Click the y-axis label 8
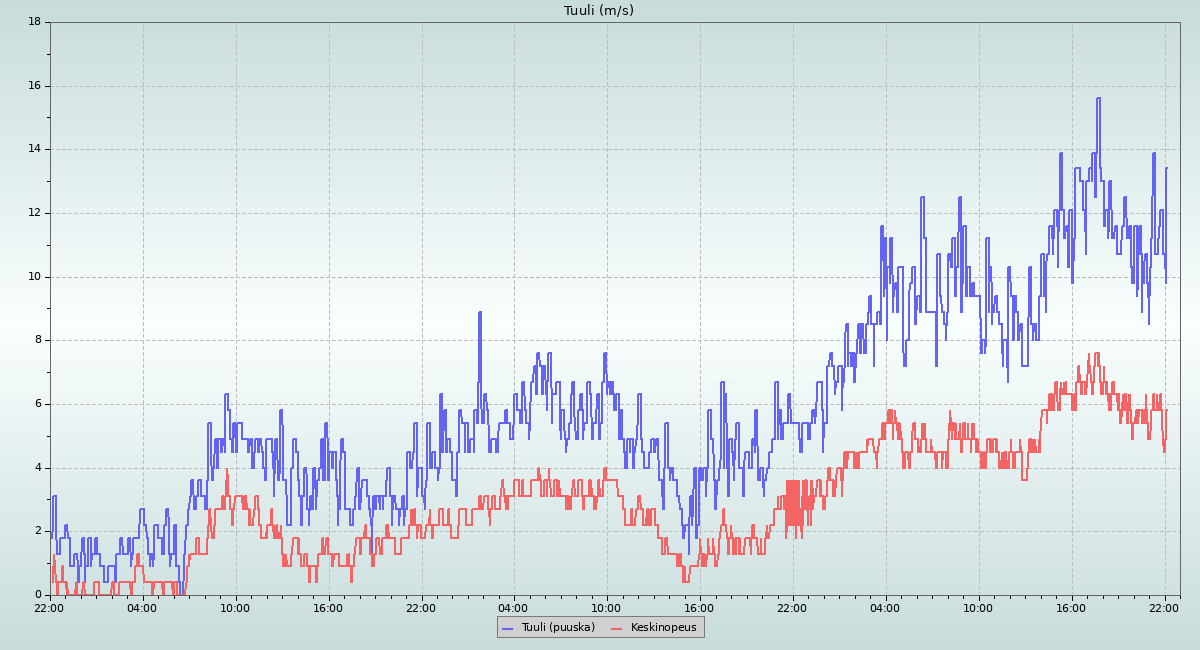Image resolution: width=1200 pixels, height=650 pixels. point(37,340)
